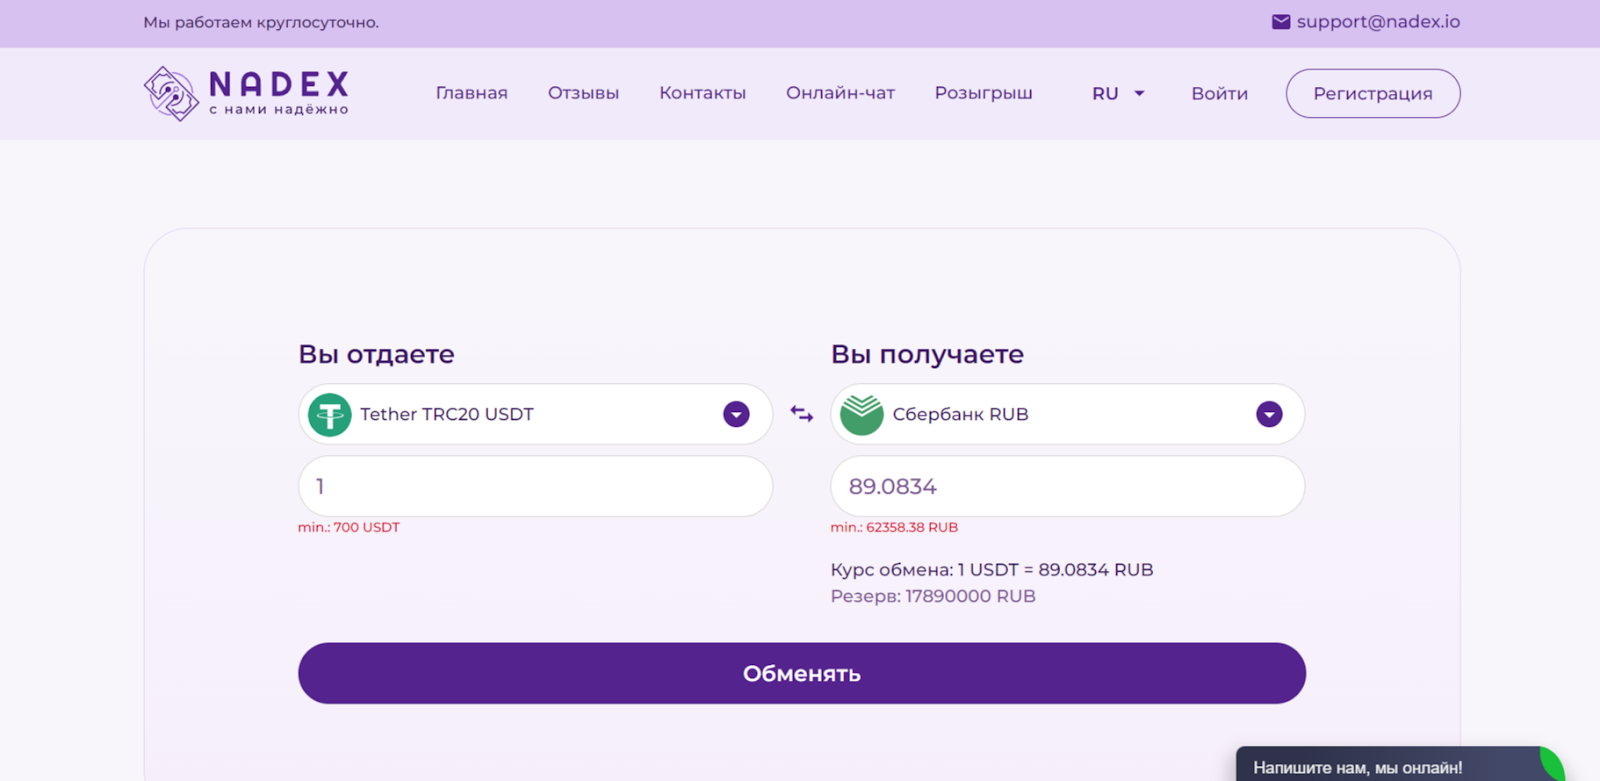Open the Главная menu item
1600x781 pixels.
pos(471,93)
